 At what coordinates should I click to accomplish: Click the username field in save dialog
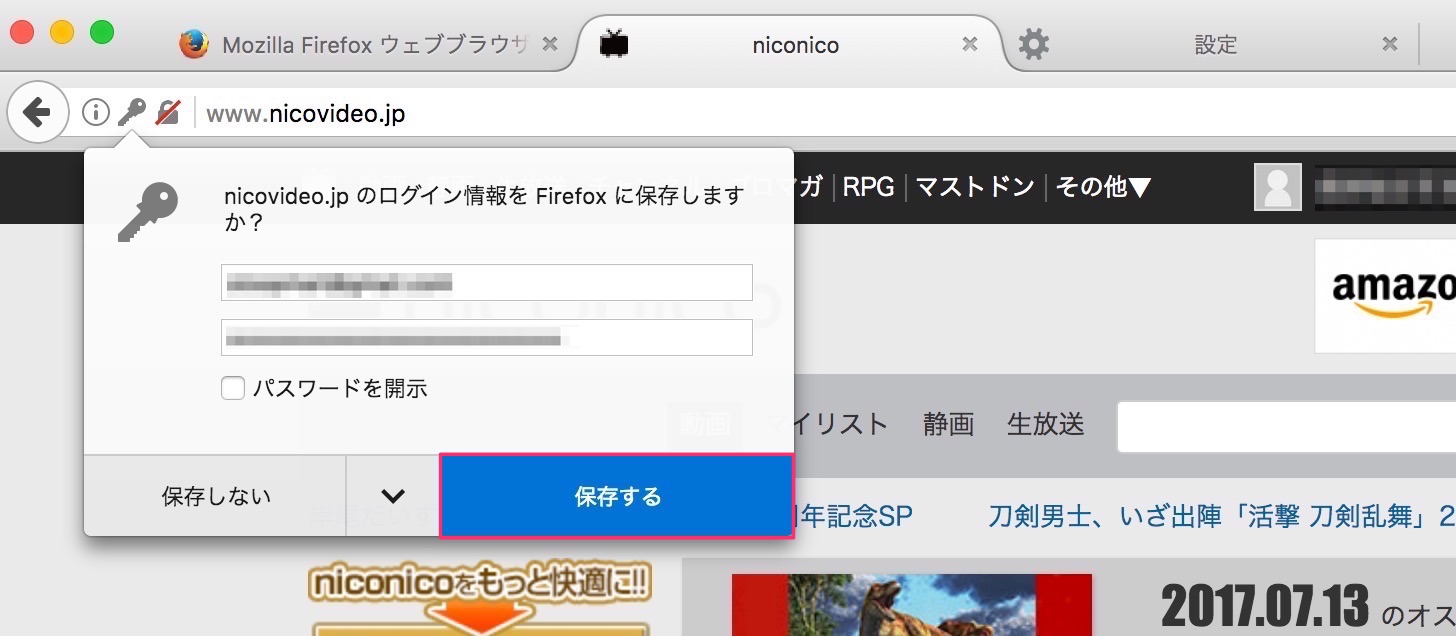(x=486, y=283)
